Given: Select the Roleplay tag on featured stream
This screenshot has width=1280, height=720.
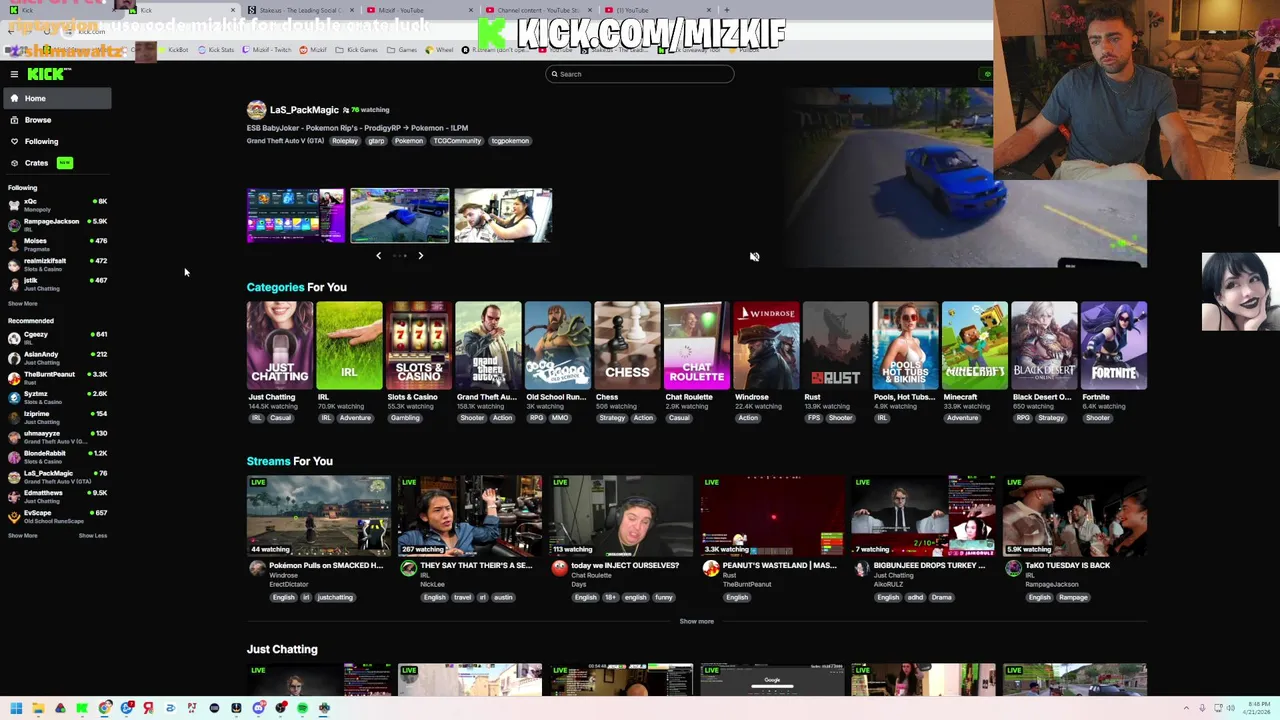Looking at the screenshot, I should click(x=345, y=141).
